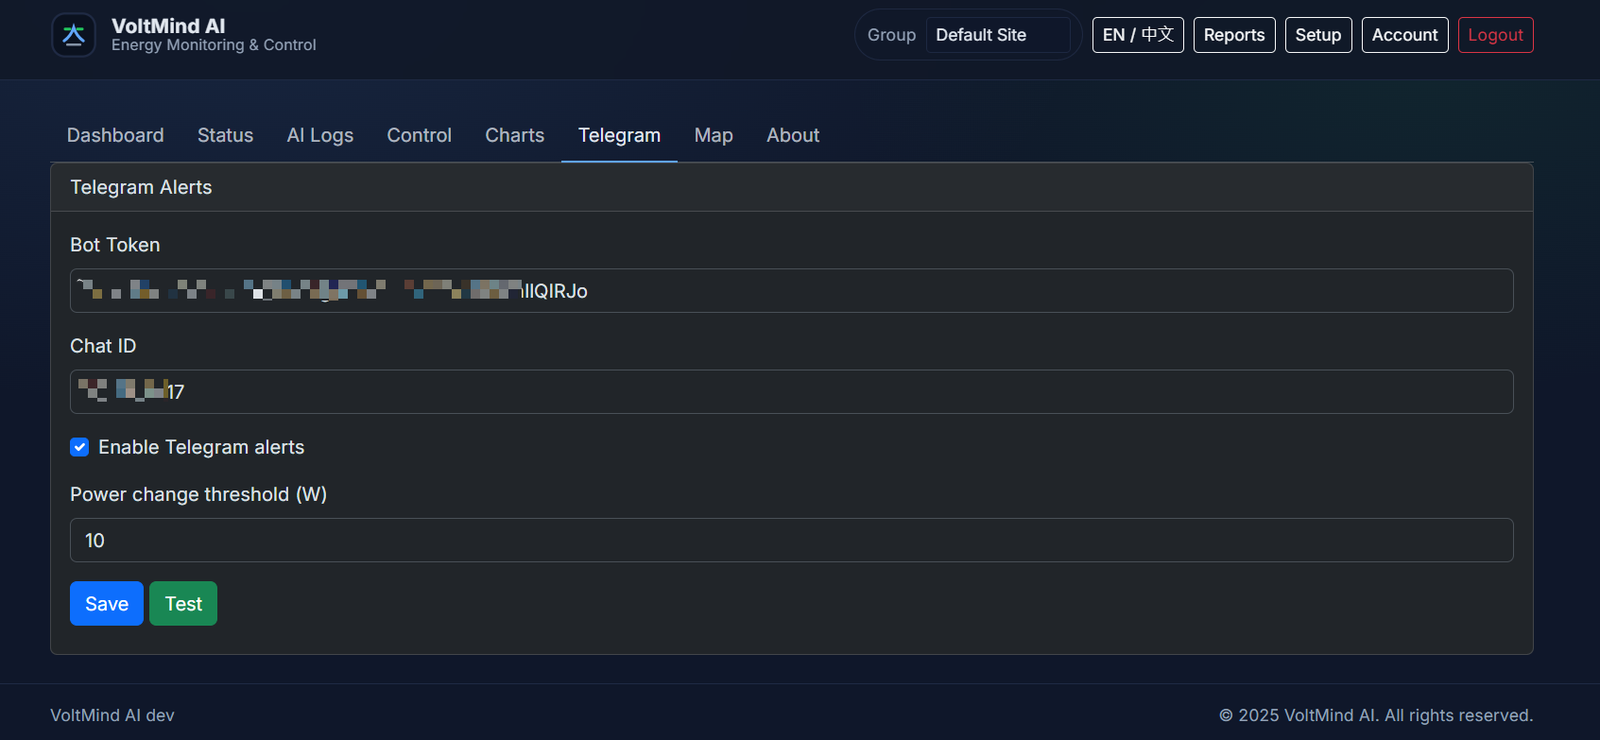
Task: Go to the AI Logs tab
Action: pyautogui.click(x=320, y=135)
